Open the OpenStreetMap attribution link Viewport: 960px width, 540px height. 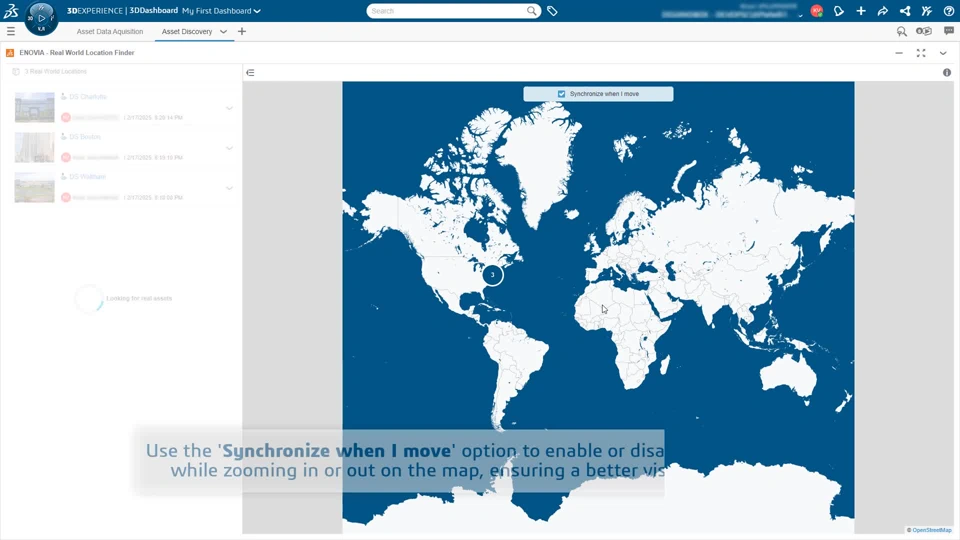(931, 530)
